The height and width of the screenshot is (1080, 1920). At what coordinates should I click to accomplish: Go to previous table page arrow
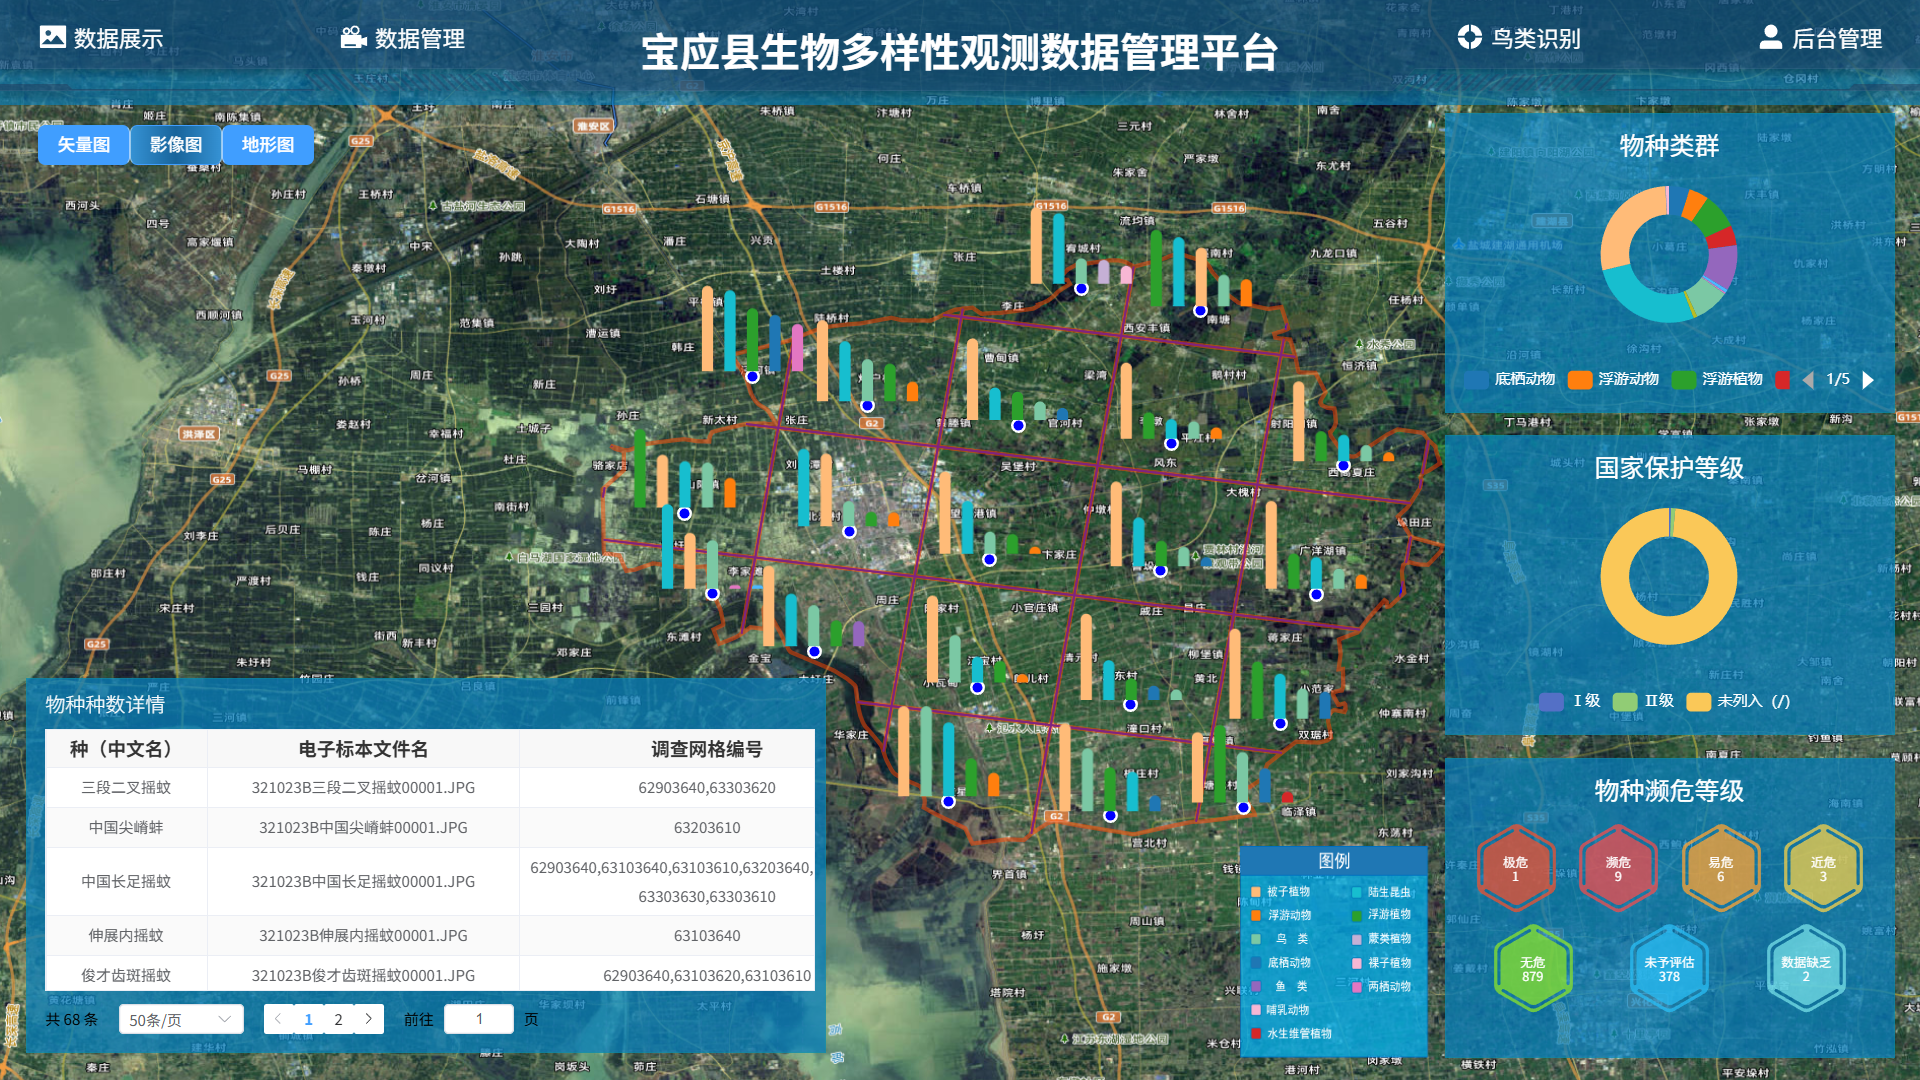pyautogui.click(x=279, y=1019)
